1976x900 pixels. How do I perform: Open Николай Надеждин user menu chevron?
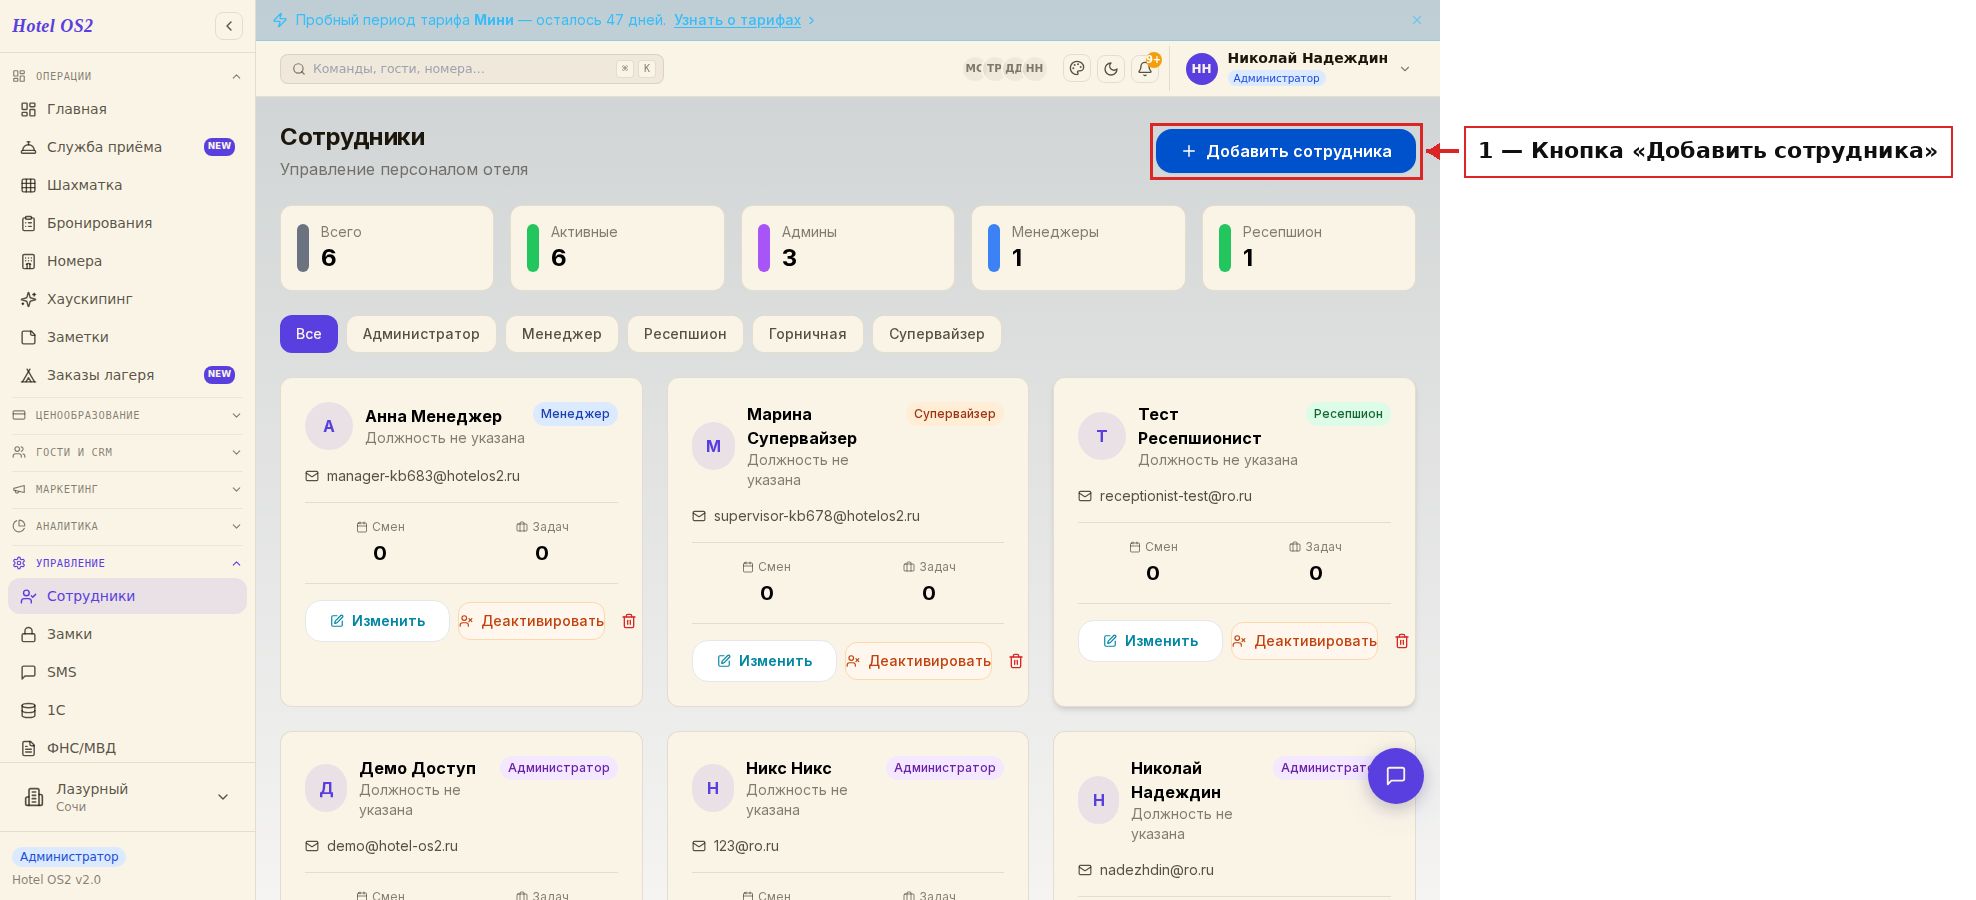[1405, 69]
